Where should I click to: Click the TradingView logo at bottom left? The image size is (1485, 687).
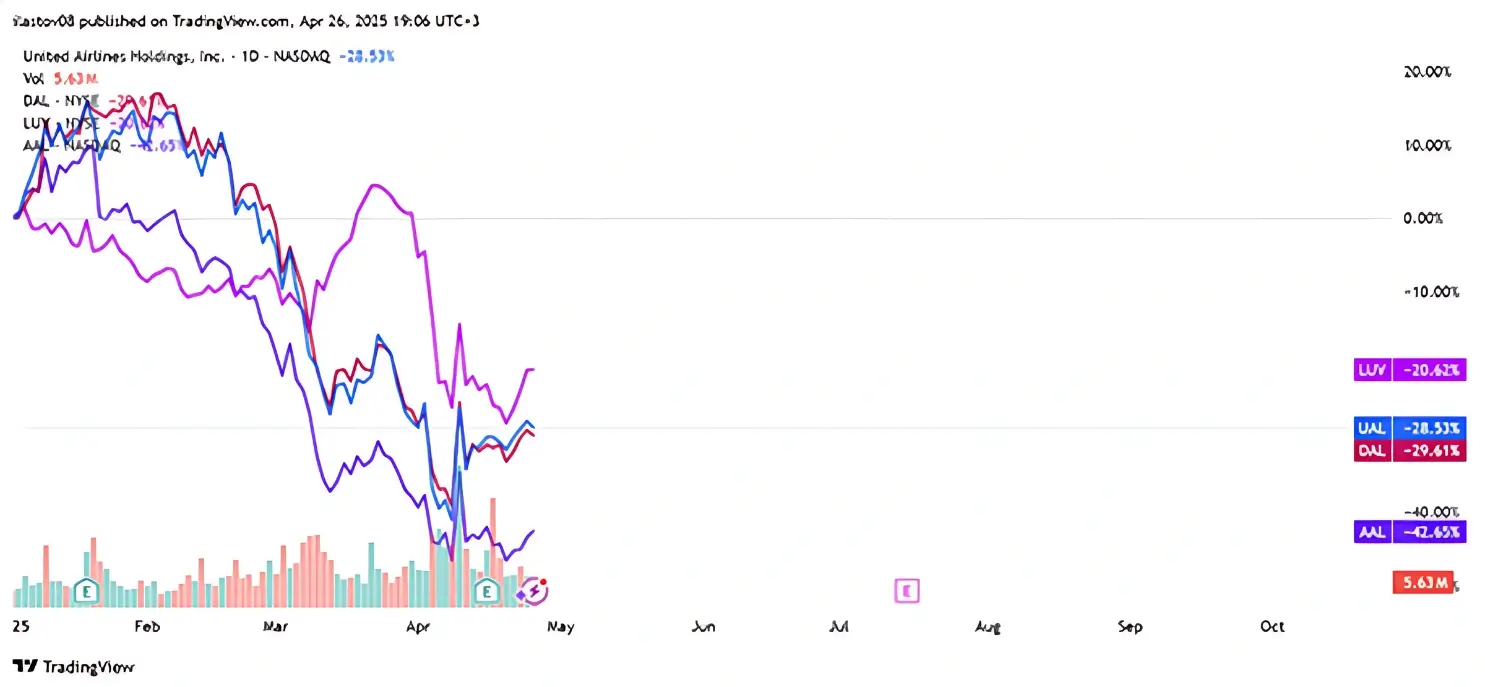74,667
